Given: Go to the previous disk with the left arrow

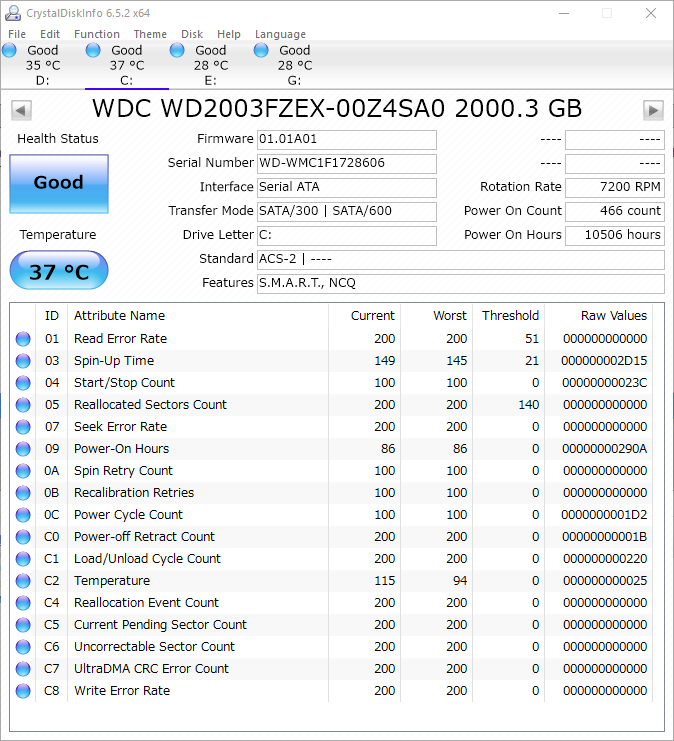Looking at the screenshot, I should (21, 111).
